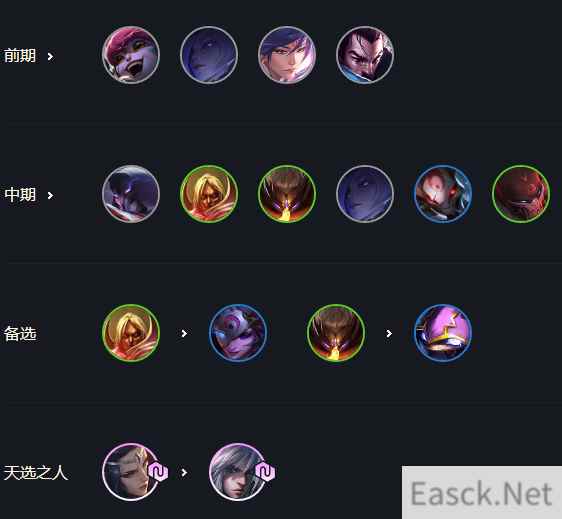
Task: Select the dark-haired bearded champion in 前期 row
Action: coord(365,55)
